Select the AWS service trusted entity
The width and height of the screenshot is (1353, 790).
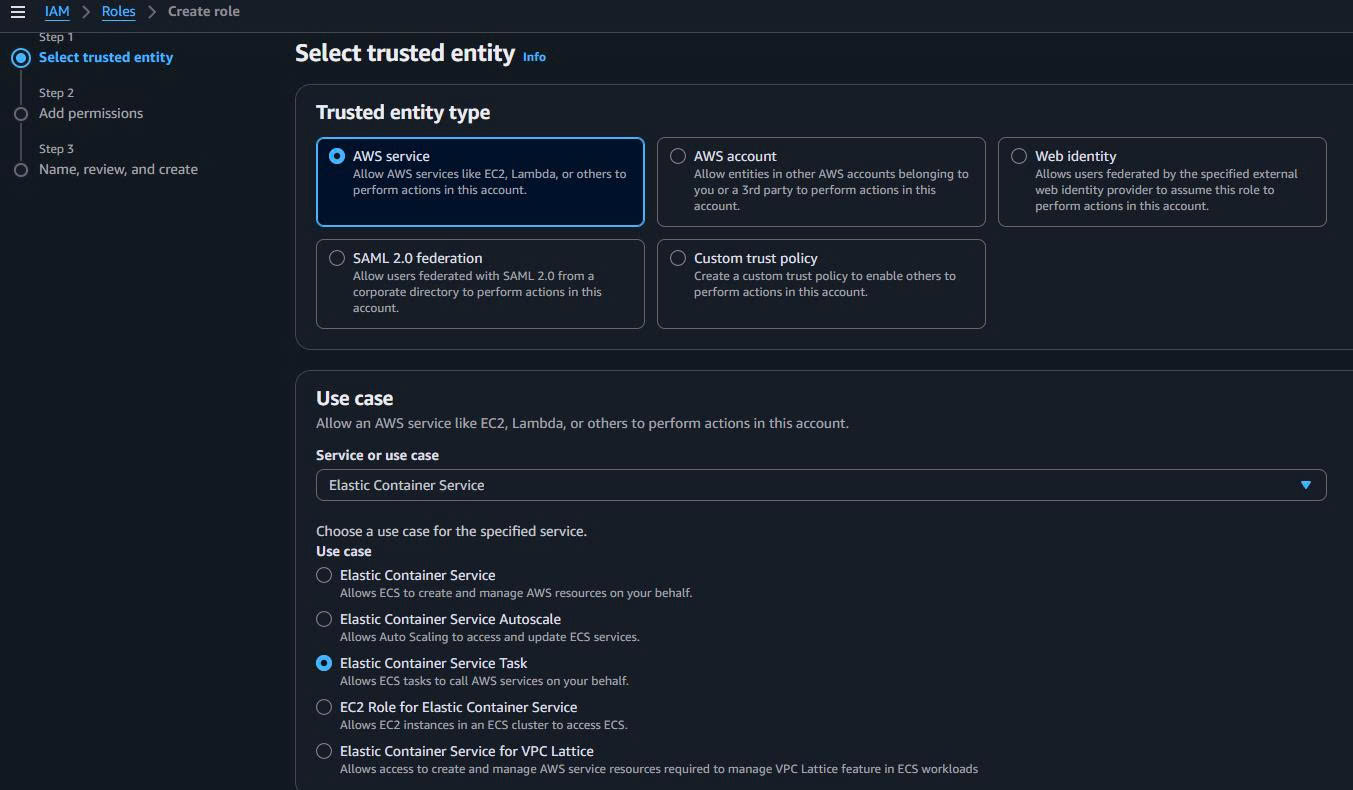pos(336,155)
